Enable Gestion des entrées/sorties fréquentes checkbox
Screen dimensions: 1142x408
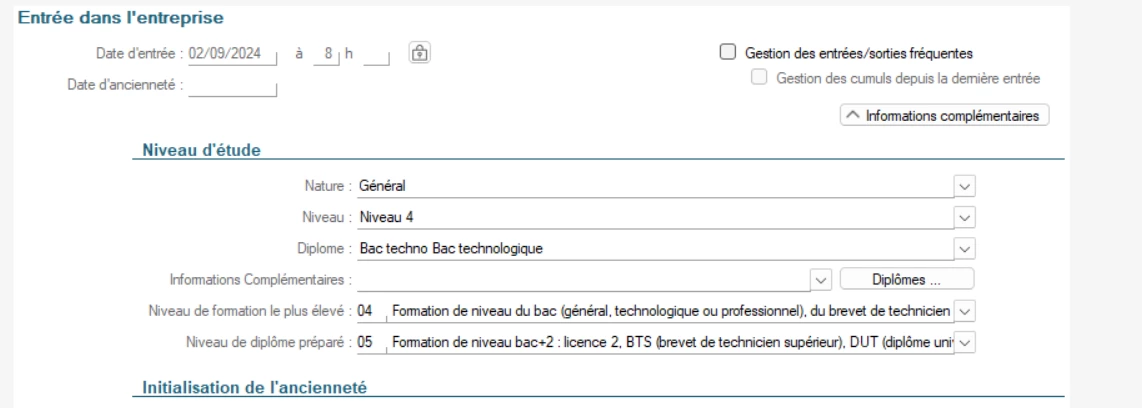coord(727,53)
